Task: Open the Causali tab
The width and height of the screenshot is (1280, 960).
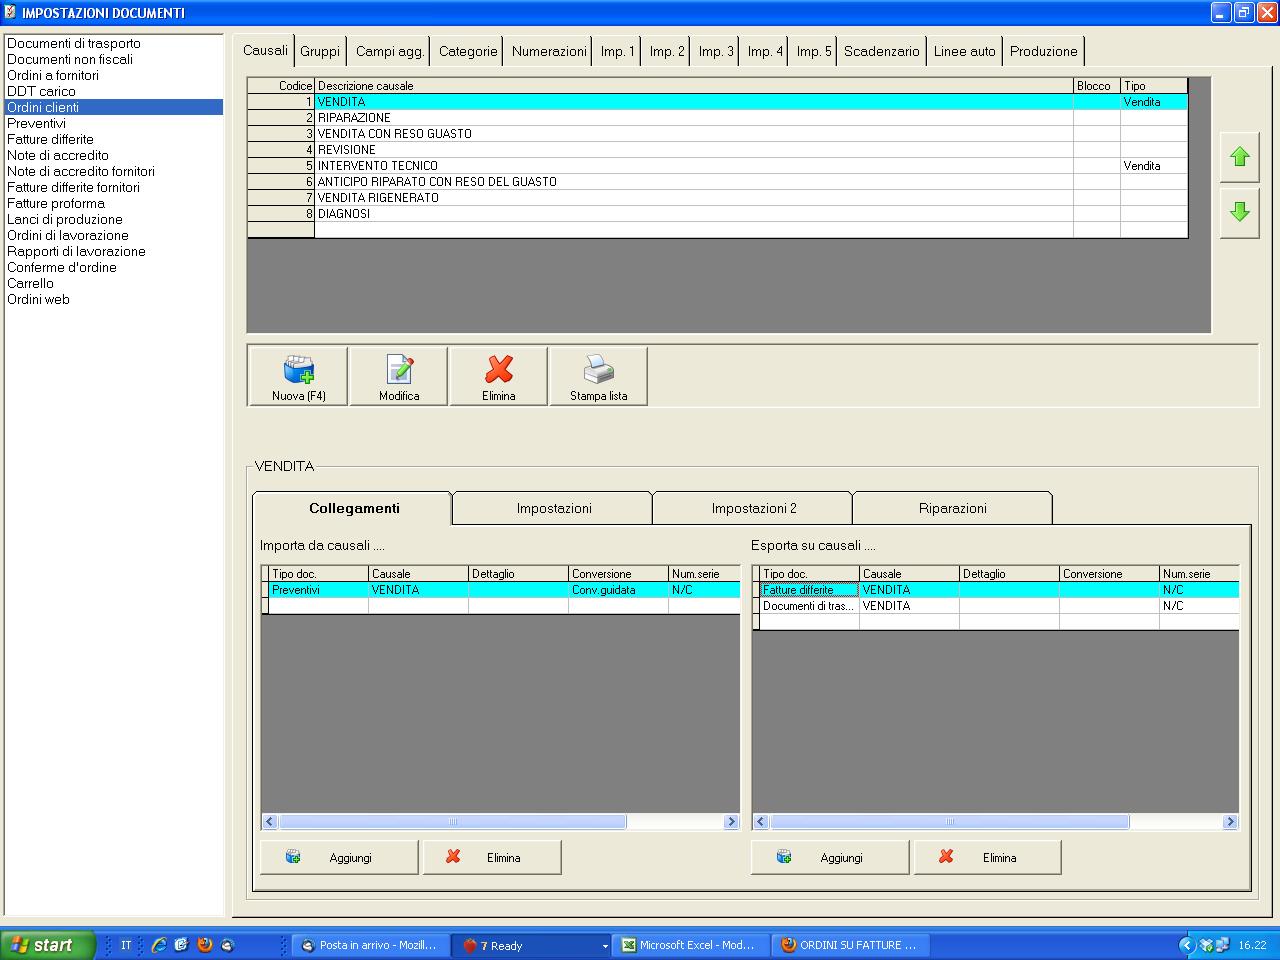Action: [265, 50]
